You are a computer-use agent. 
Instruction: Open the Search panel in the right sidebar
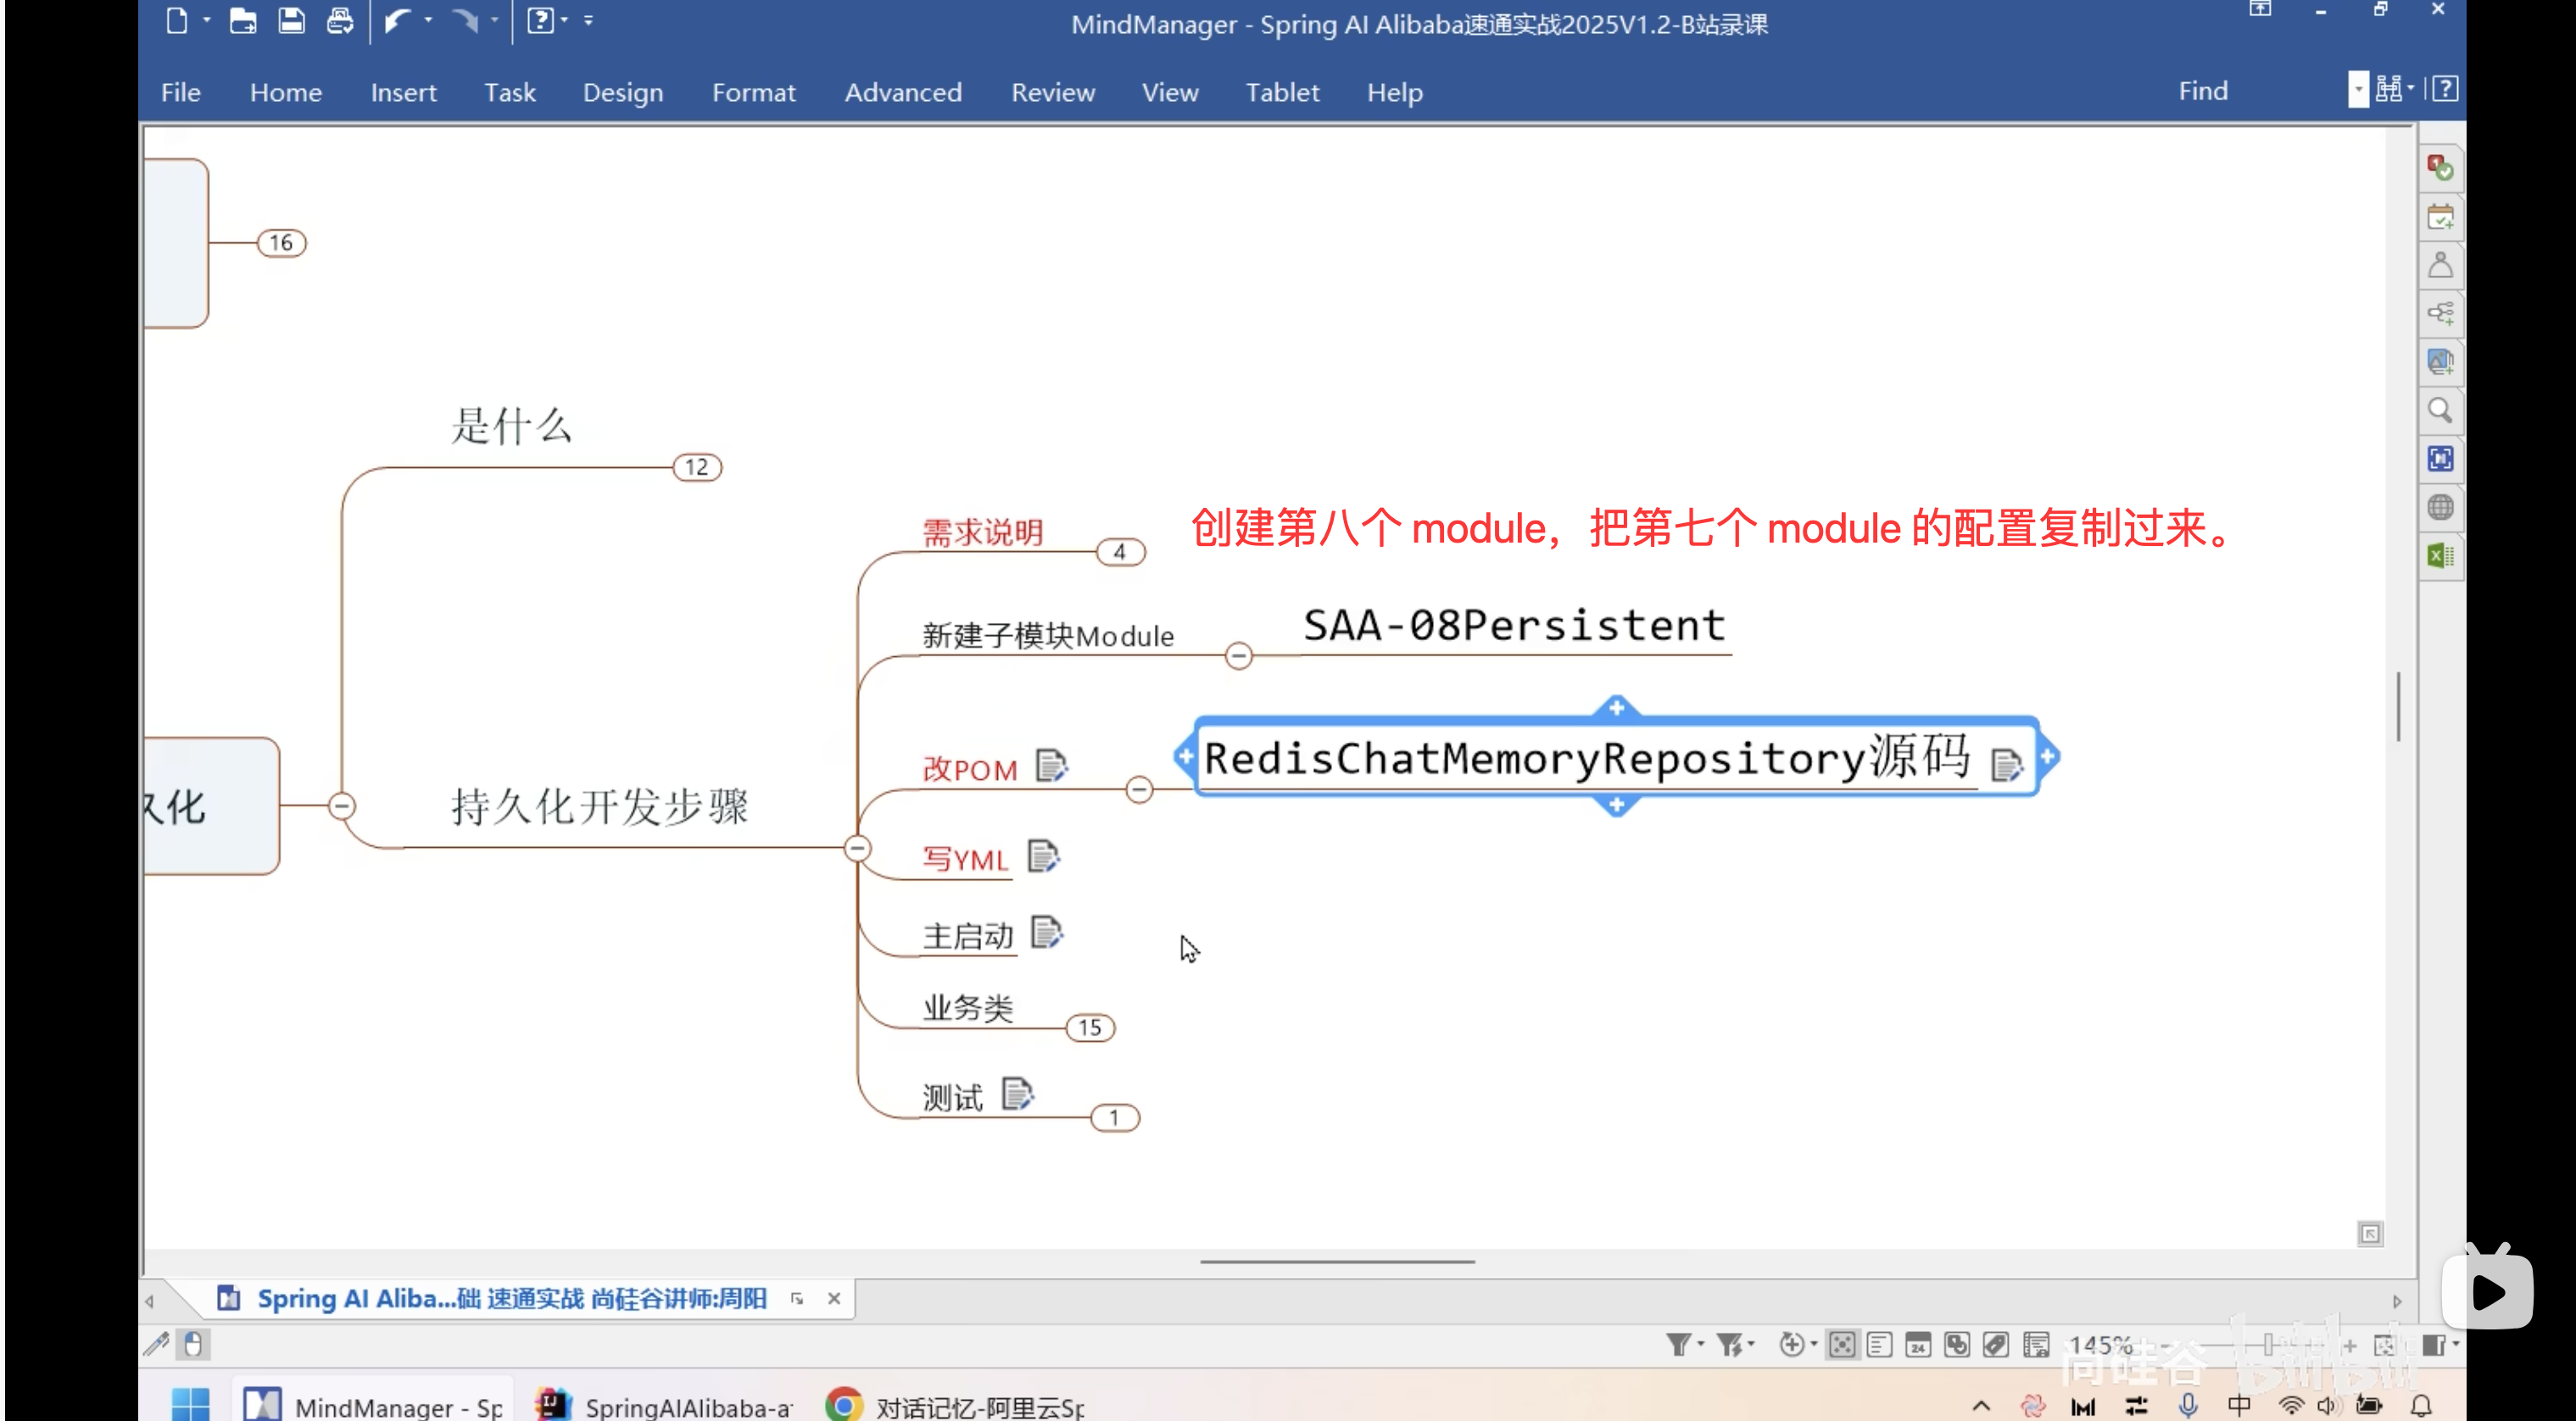click(x=2441, y=410)
